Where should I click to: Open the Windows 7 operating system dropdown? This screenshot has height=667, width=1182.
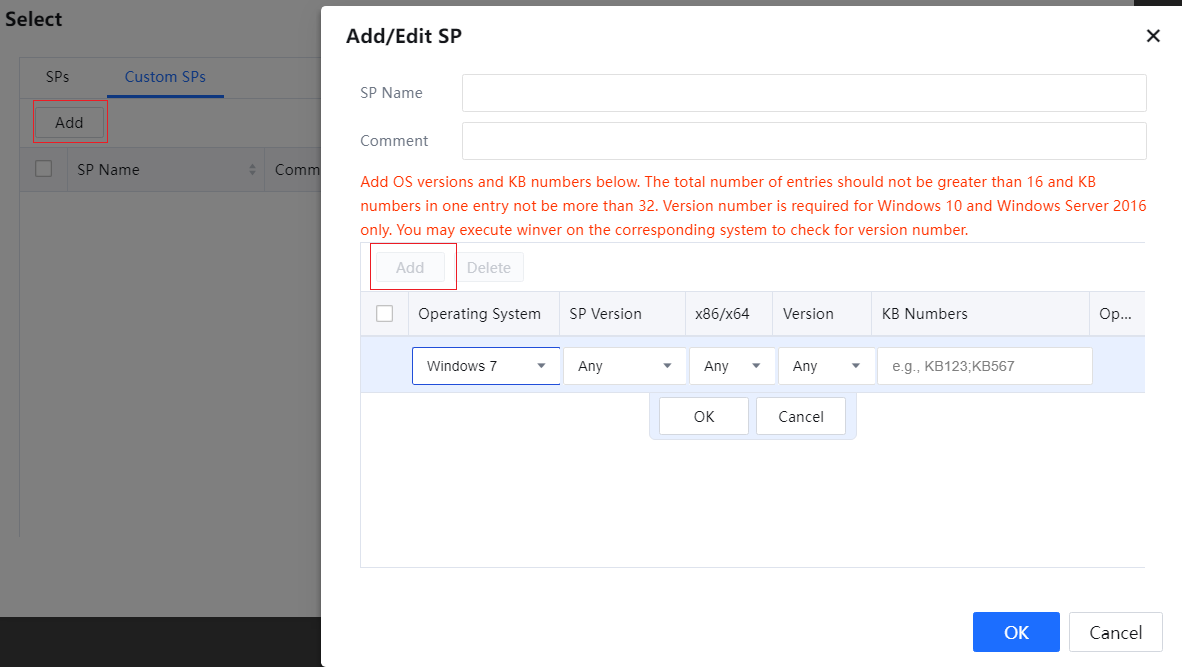[486, 366]
